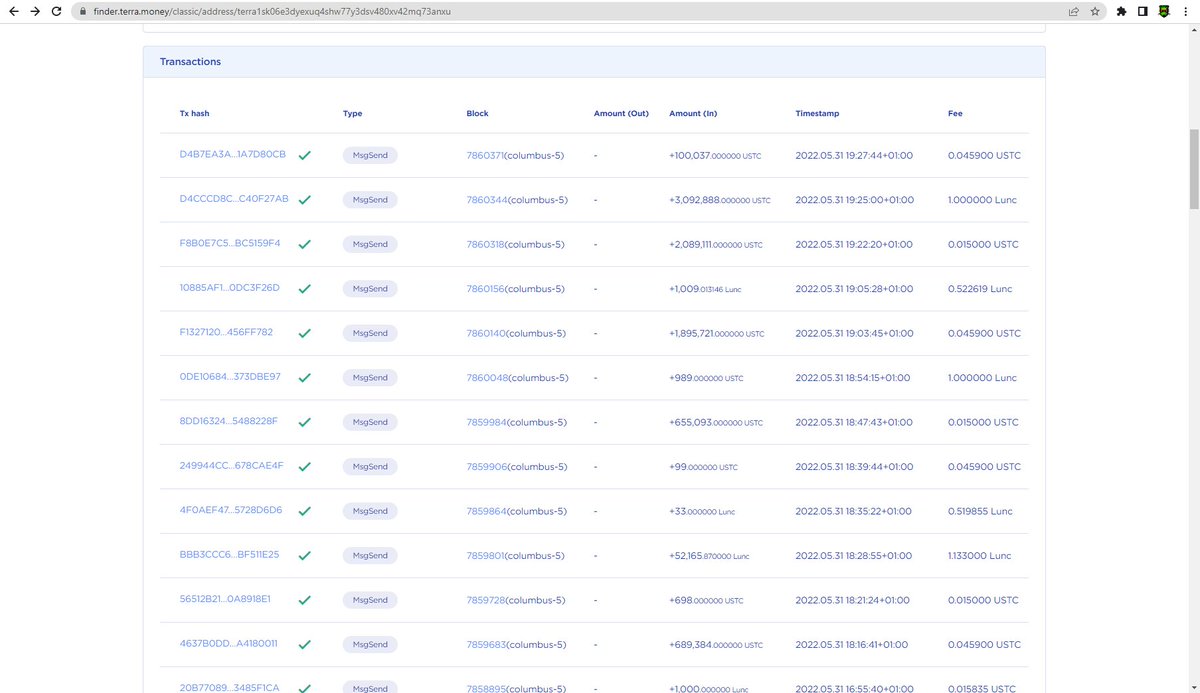Click success checkmark for 10885AF1...0DC3F26D
Image resolution: width=1200 pixels, height=693 pixels.
pos(305,289)
